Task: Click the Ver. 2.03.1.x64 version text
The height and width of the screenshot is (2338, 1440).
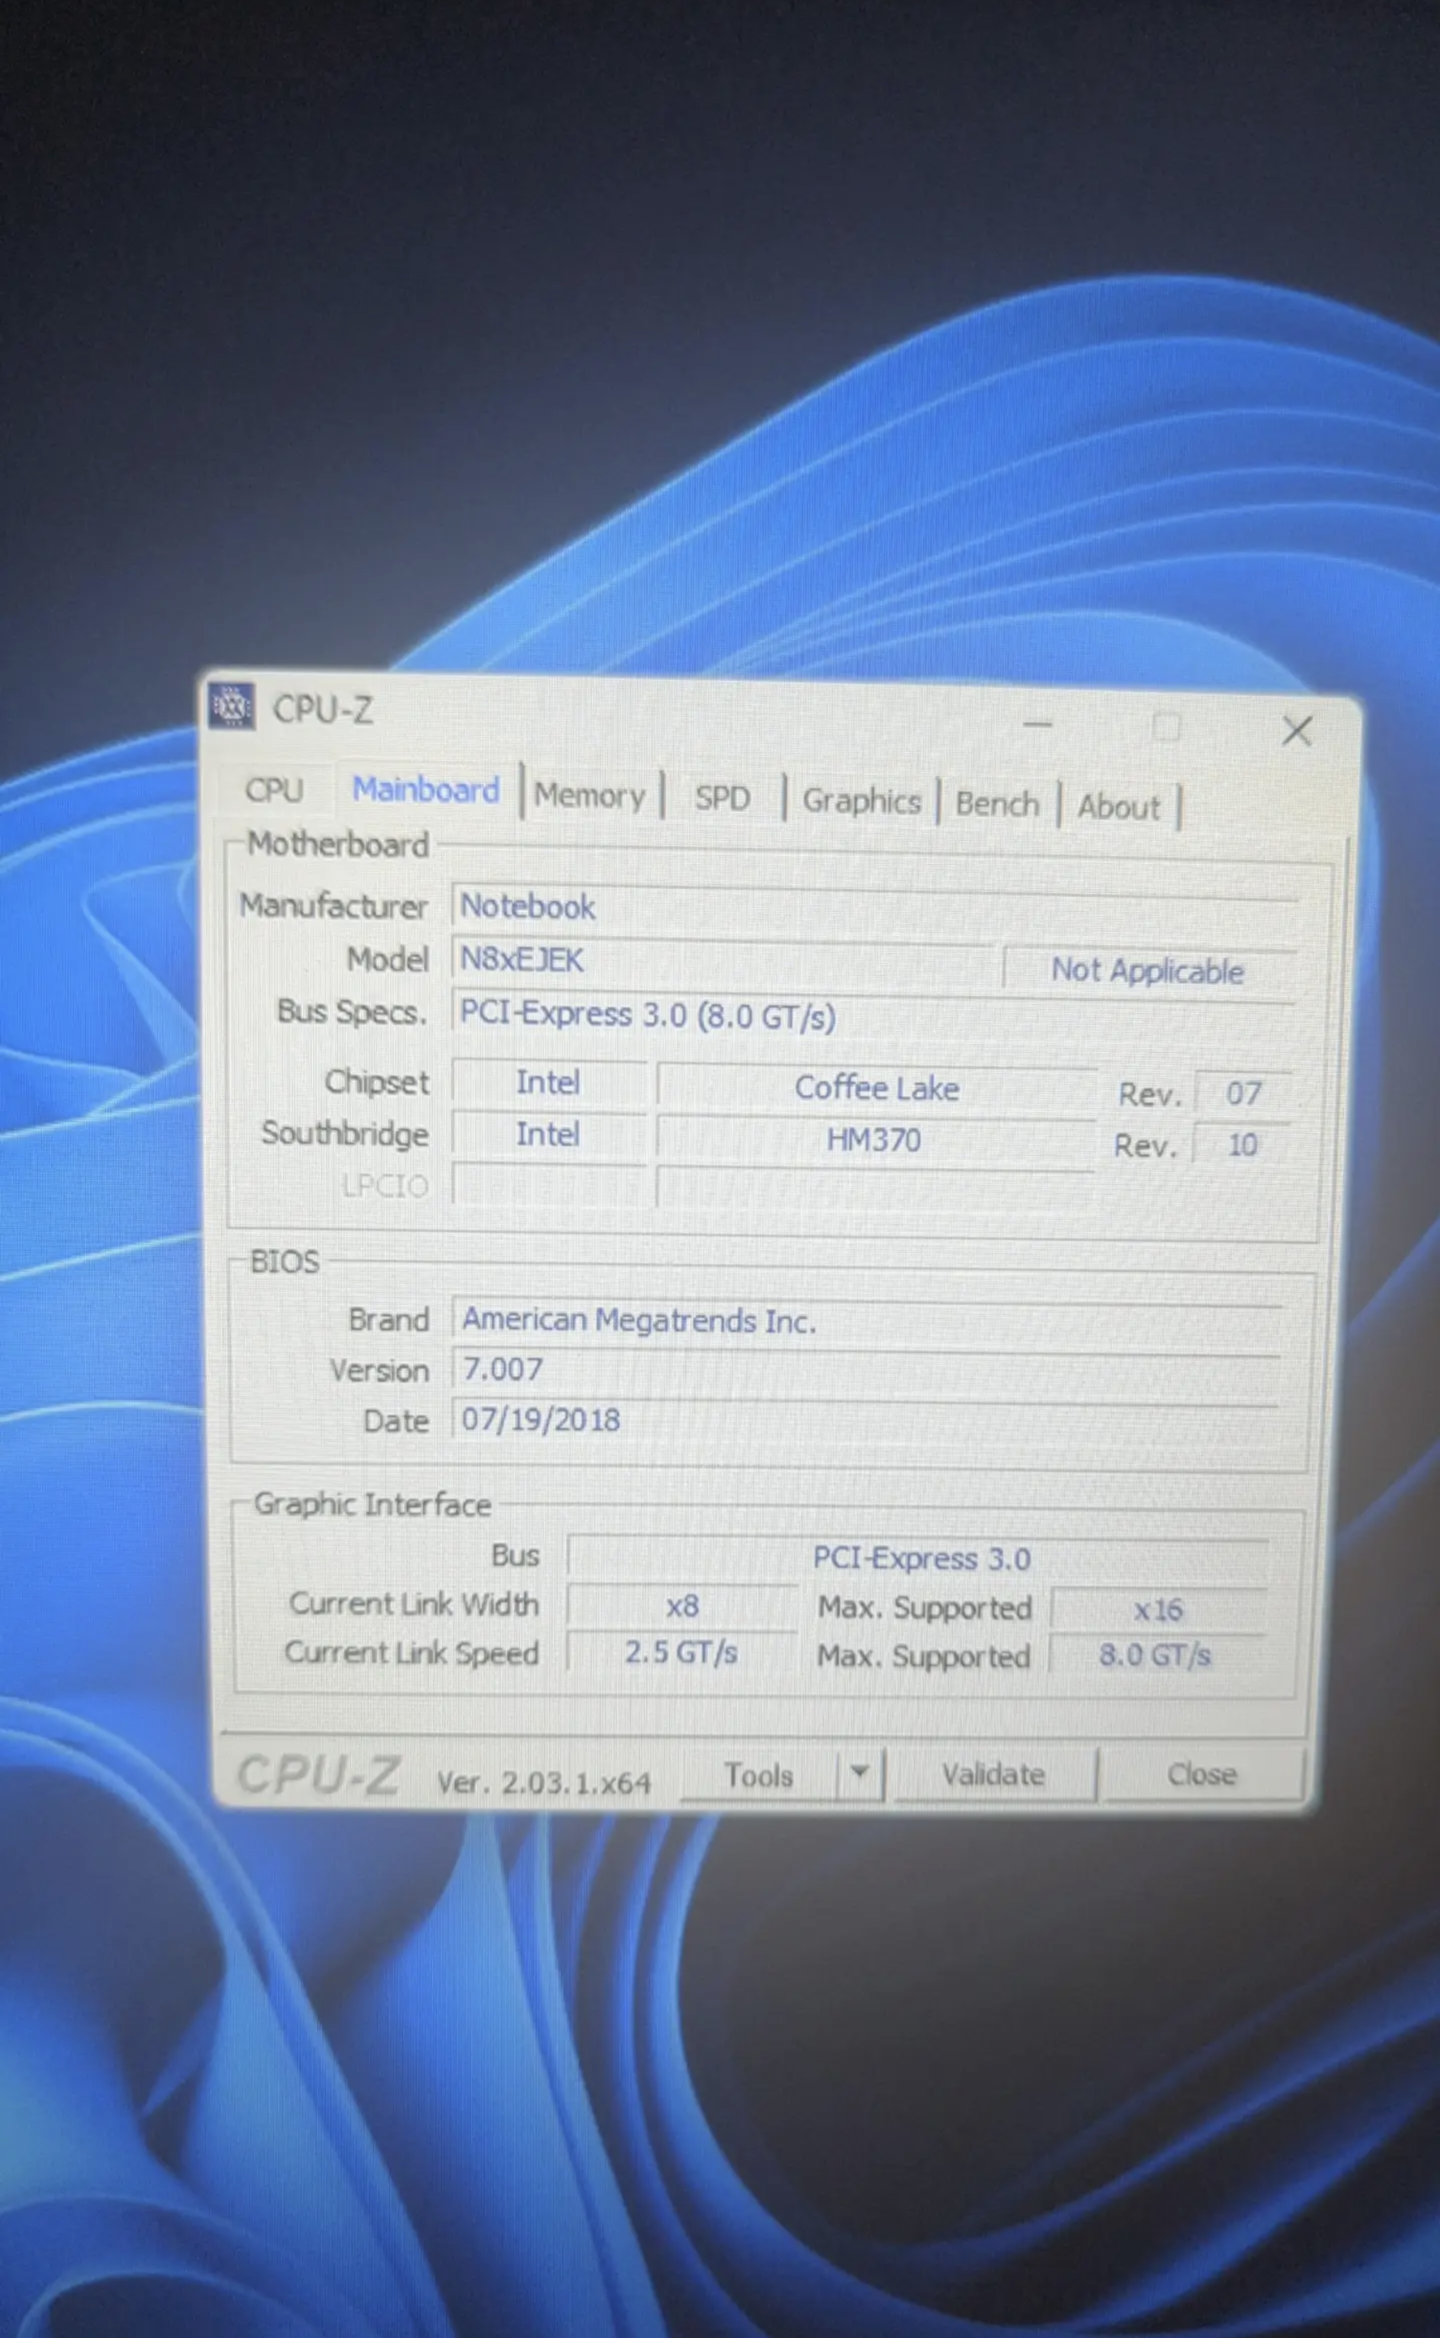Action: click(x=544, y=1783)
